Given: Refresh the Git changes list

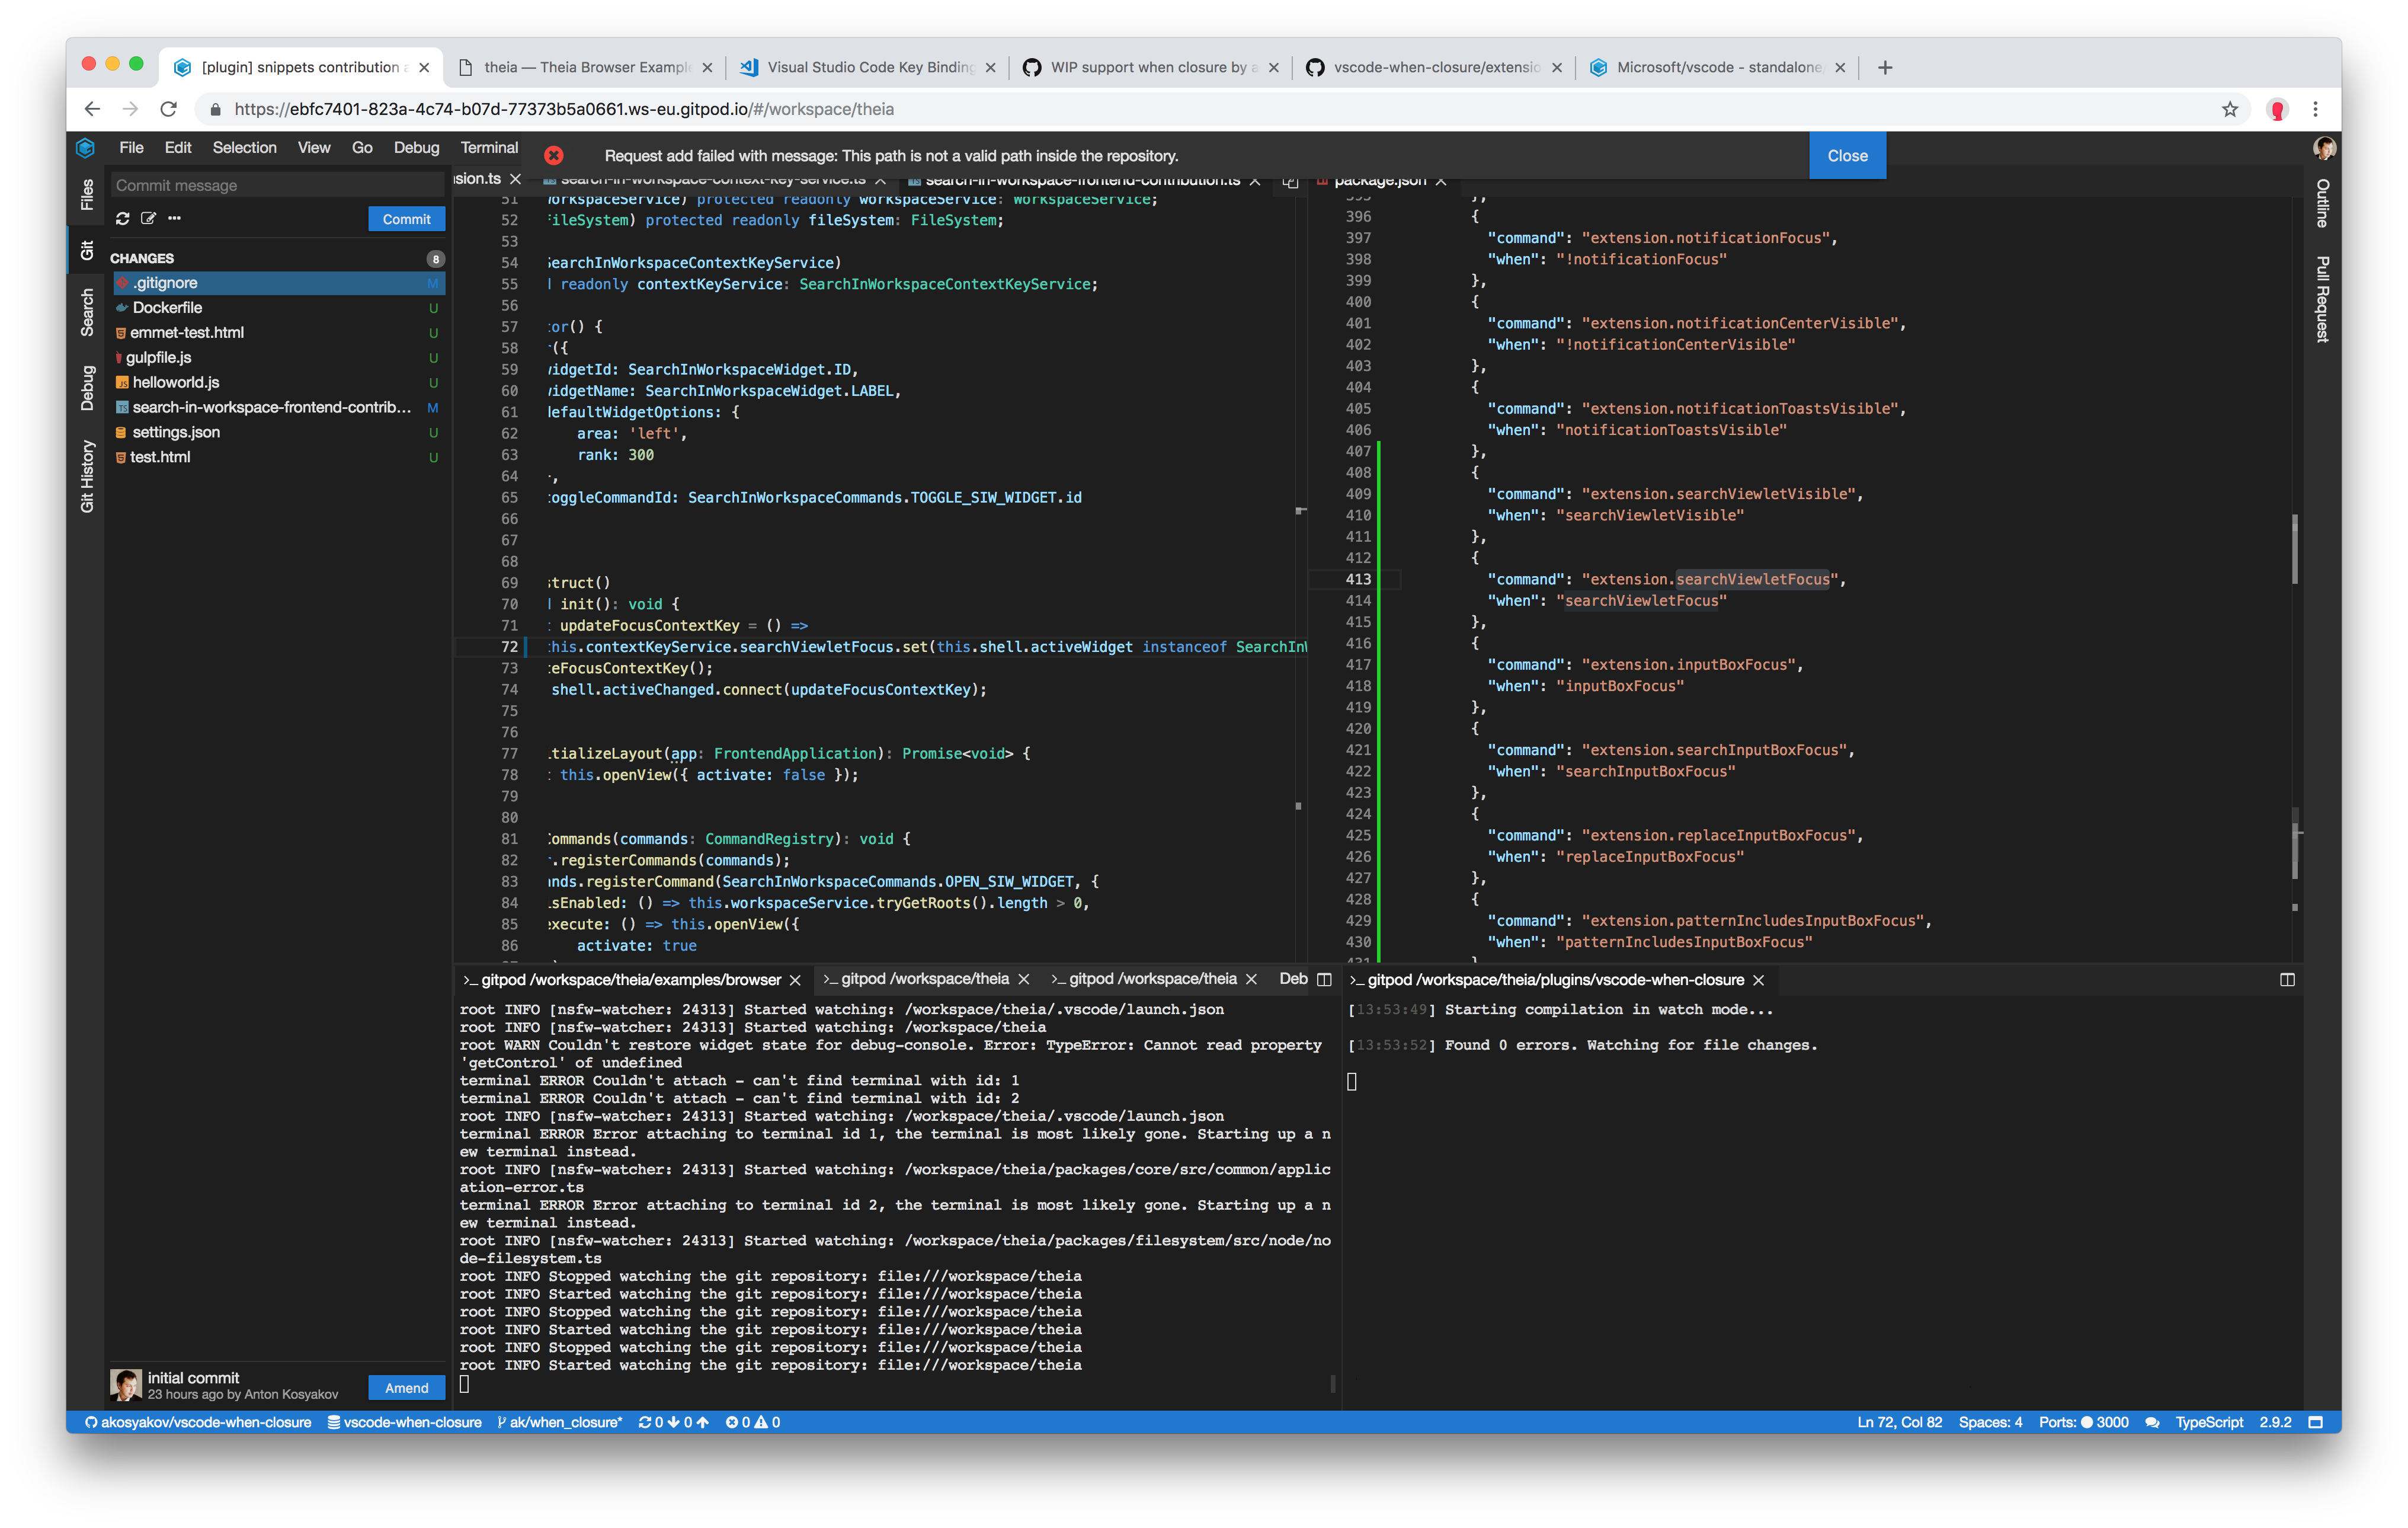Looking at the screenshot, I should pos(123,218).
